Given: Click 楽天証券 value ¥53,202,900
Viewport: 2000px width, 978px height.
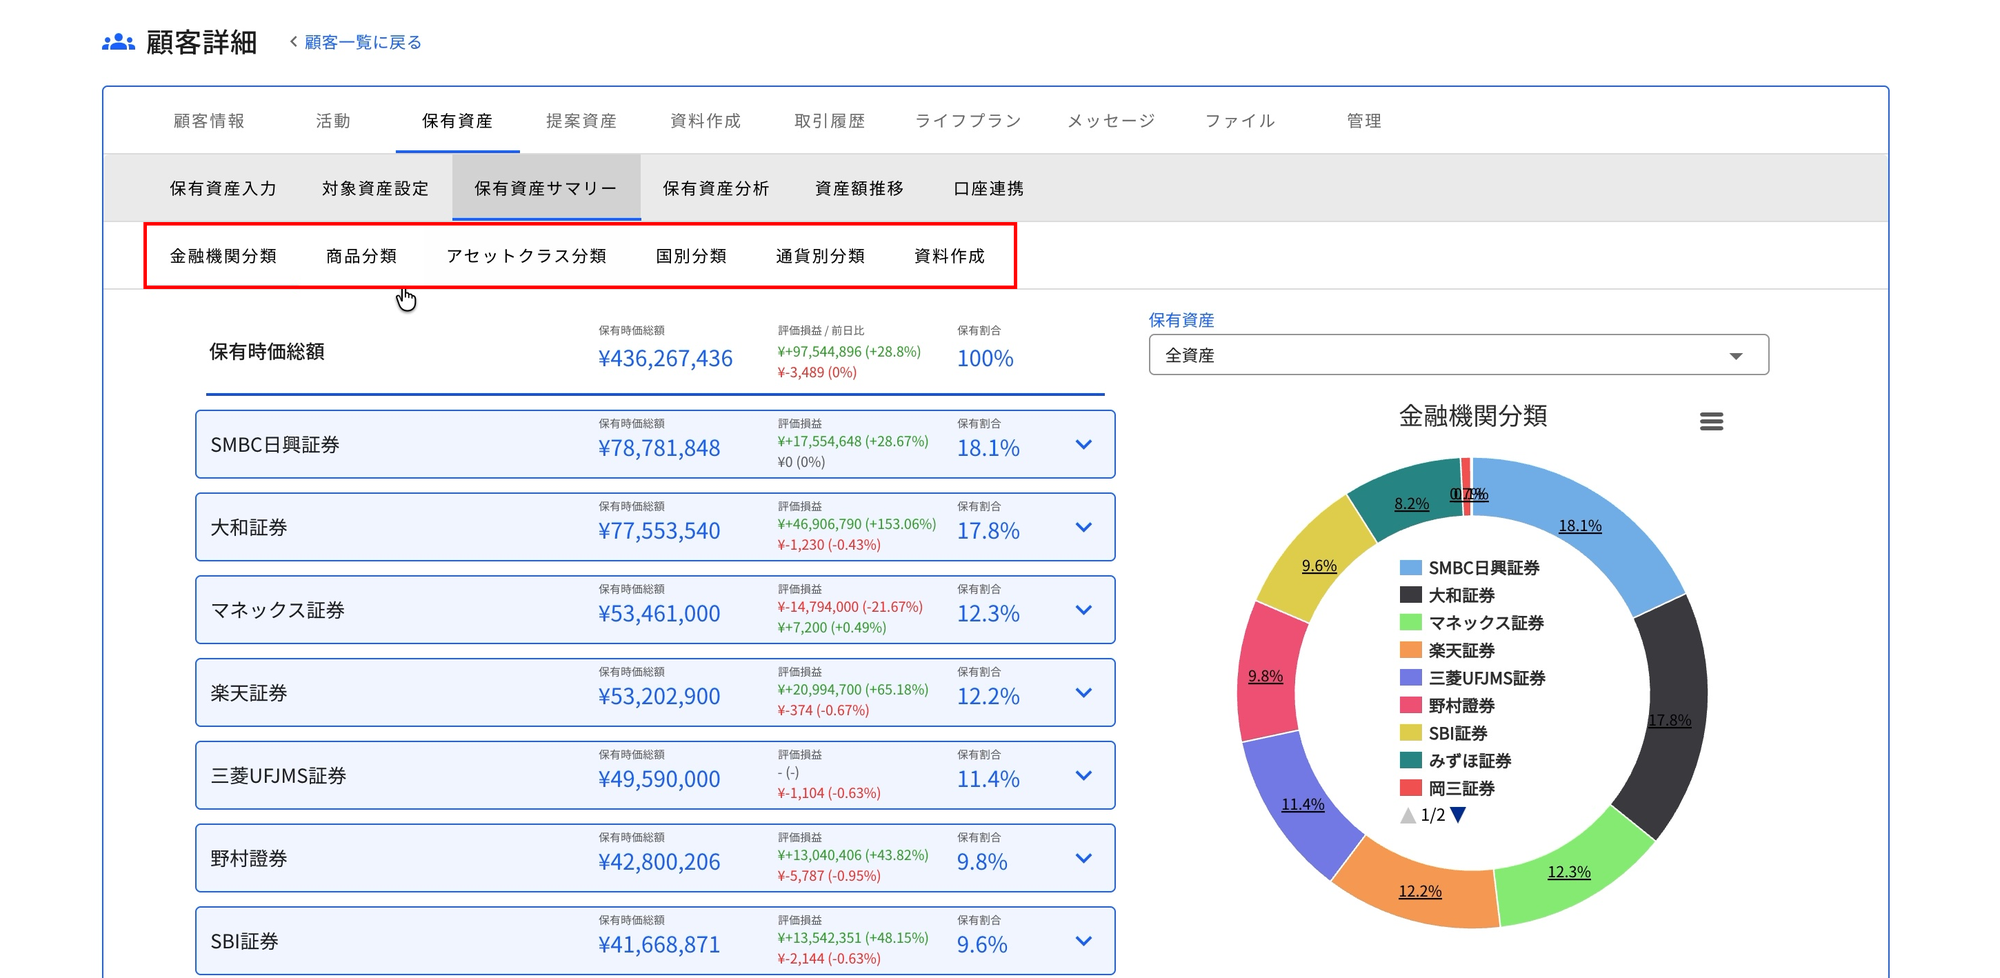Looking at the screenshot, I should pos(659,696).
